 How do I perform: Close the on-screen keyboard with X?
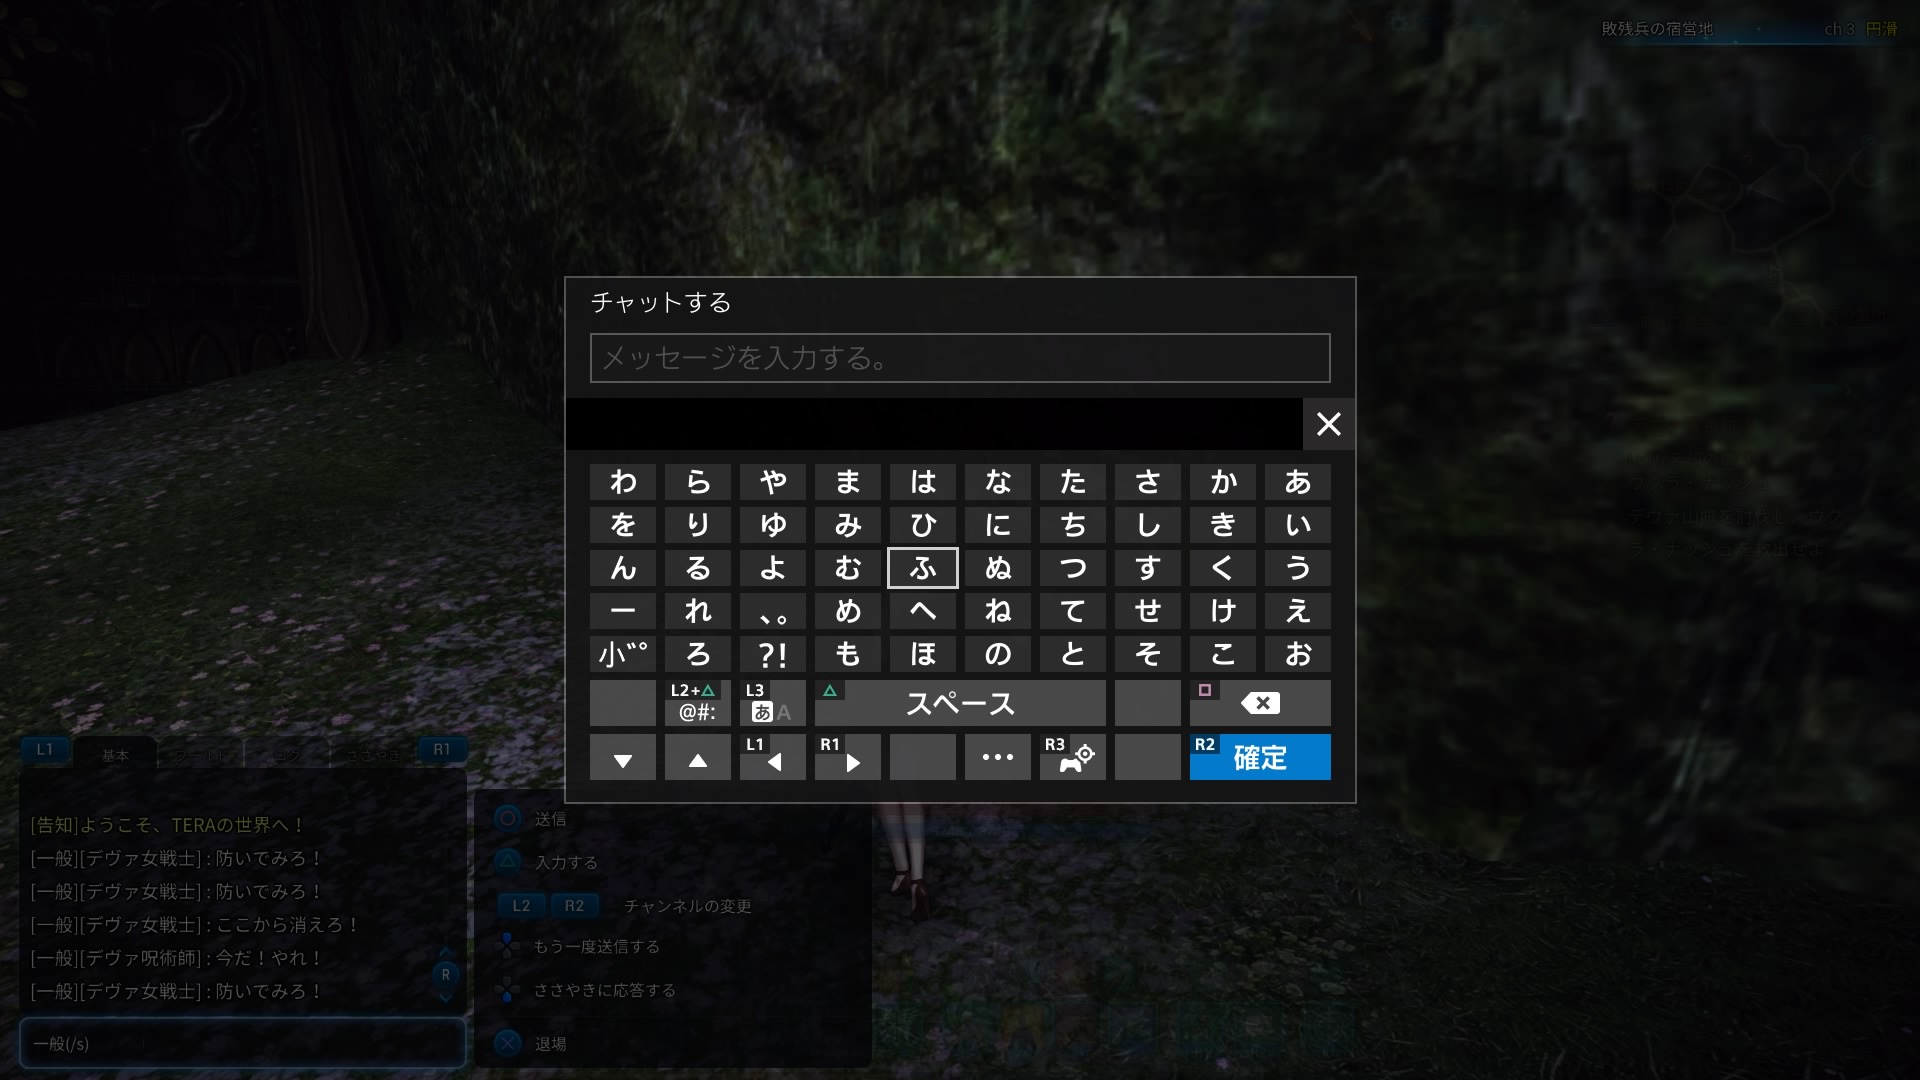[x=1328, y=424]
